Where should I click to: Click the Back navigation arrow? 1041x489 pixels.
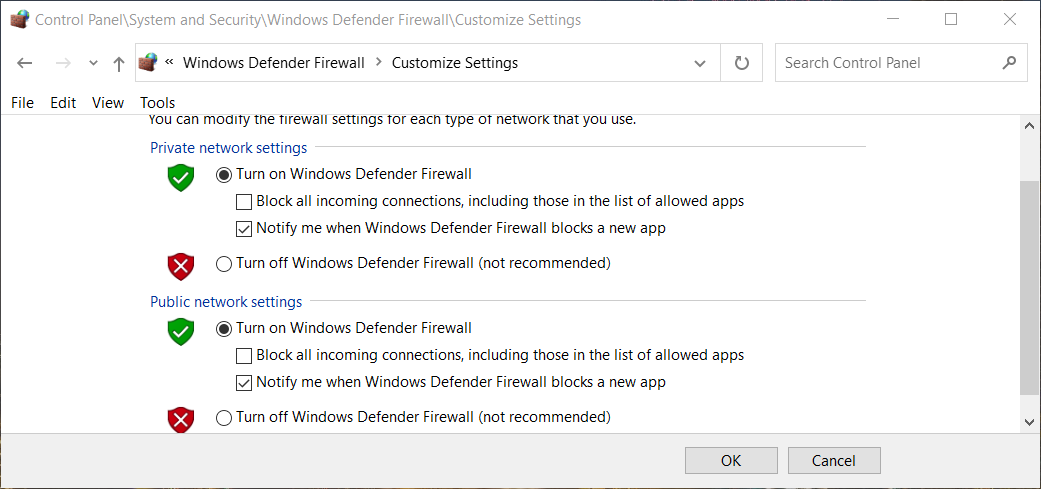point(25,63)
